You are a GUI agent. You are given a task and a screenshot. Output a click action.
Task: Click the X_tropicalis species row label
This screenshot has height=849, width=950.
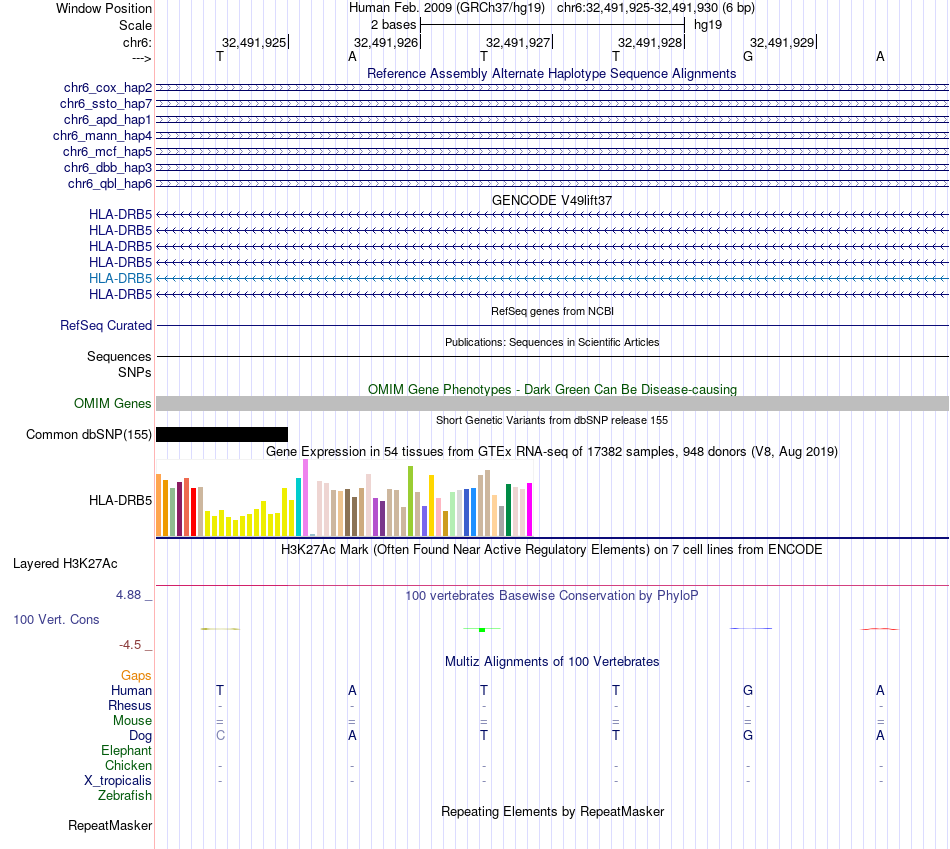click(x=118, y=781)
